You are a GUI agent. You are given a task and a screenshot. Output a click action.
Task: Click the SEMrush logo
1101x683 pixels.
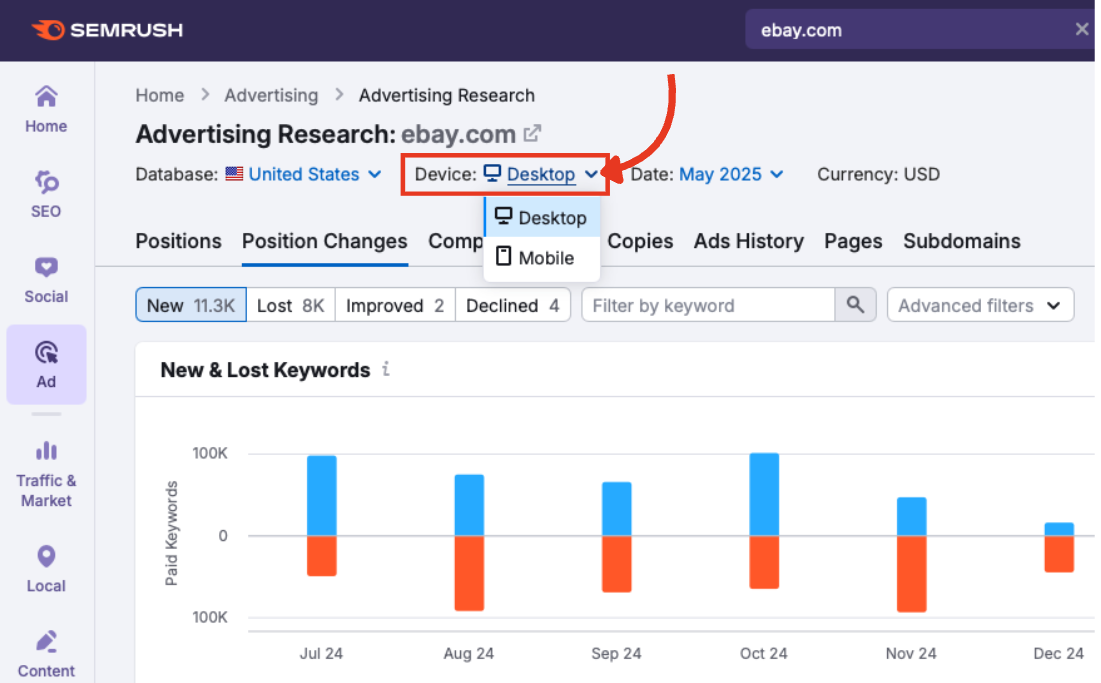[107, 30]
